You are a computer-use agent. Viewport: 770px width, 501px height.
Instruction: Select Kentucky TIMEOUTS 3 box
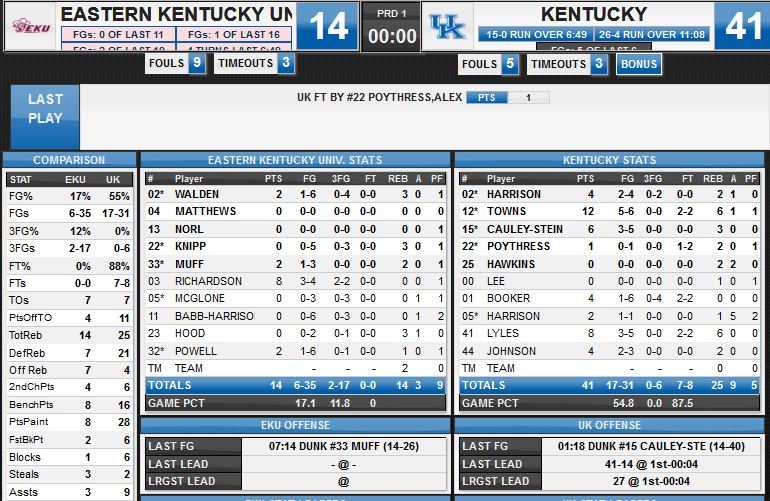click(x=567, y=64)
